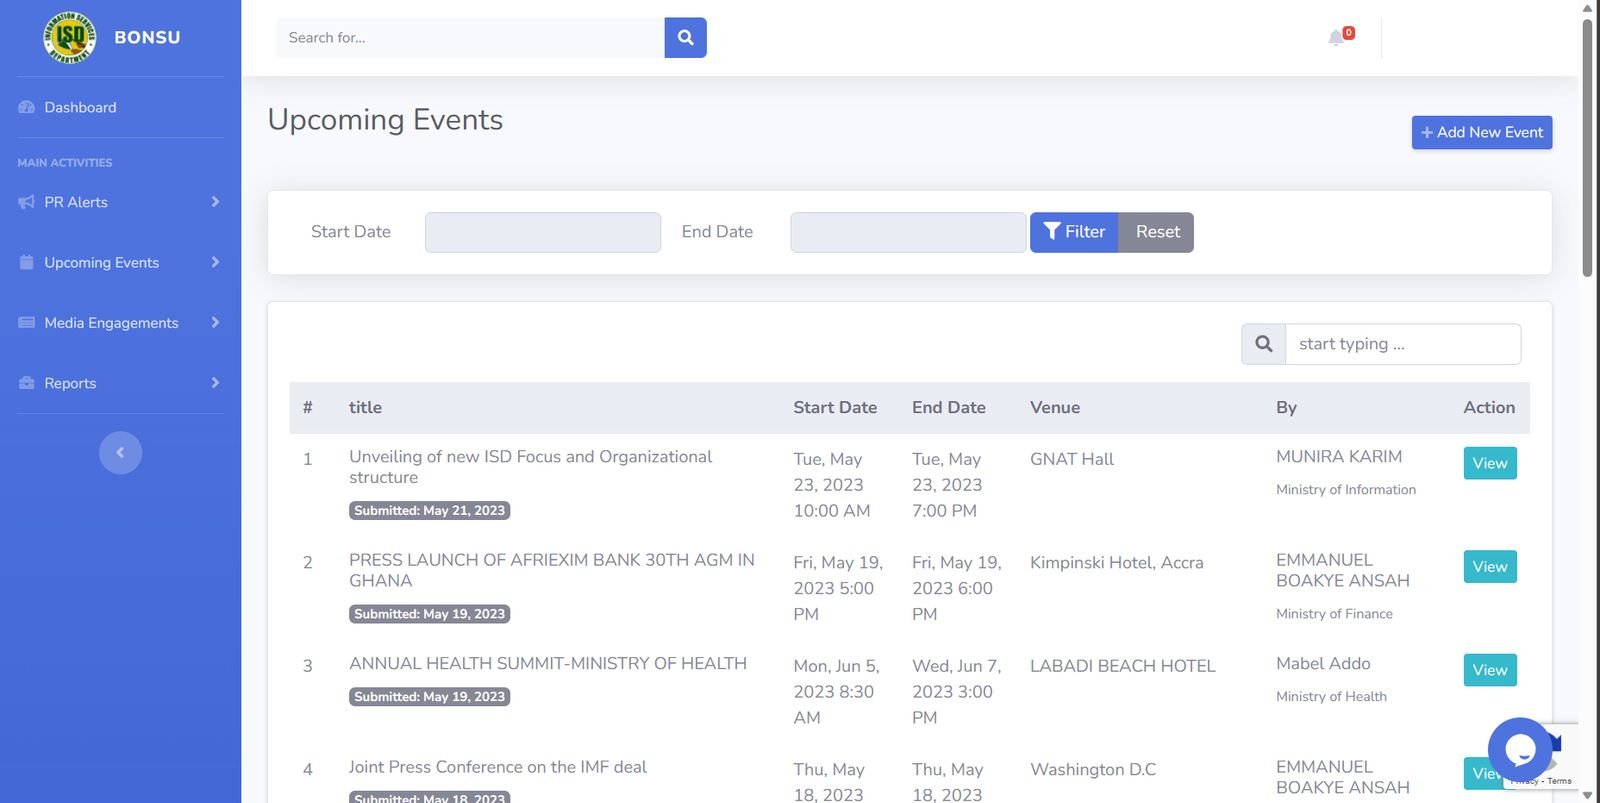Click the PR Alerts megaphone icon

27,202
